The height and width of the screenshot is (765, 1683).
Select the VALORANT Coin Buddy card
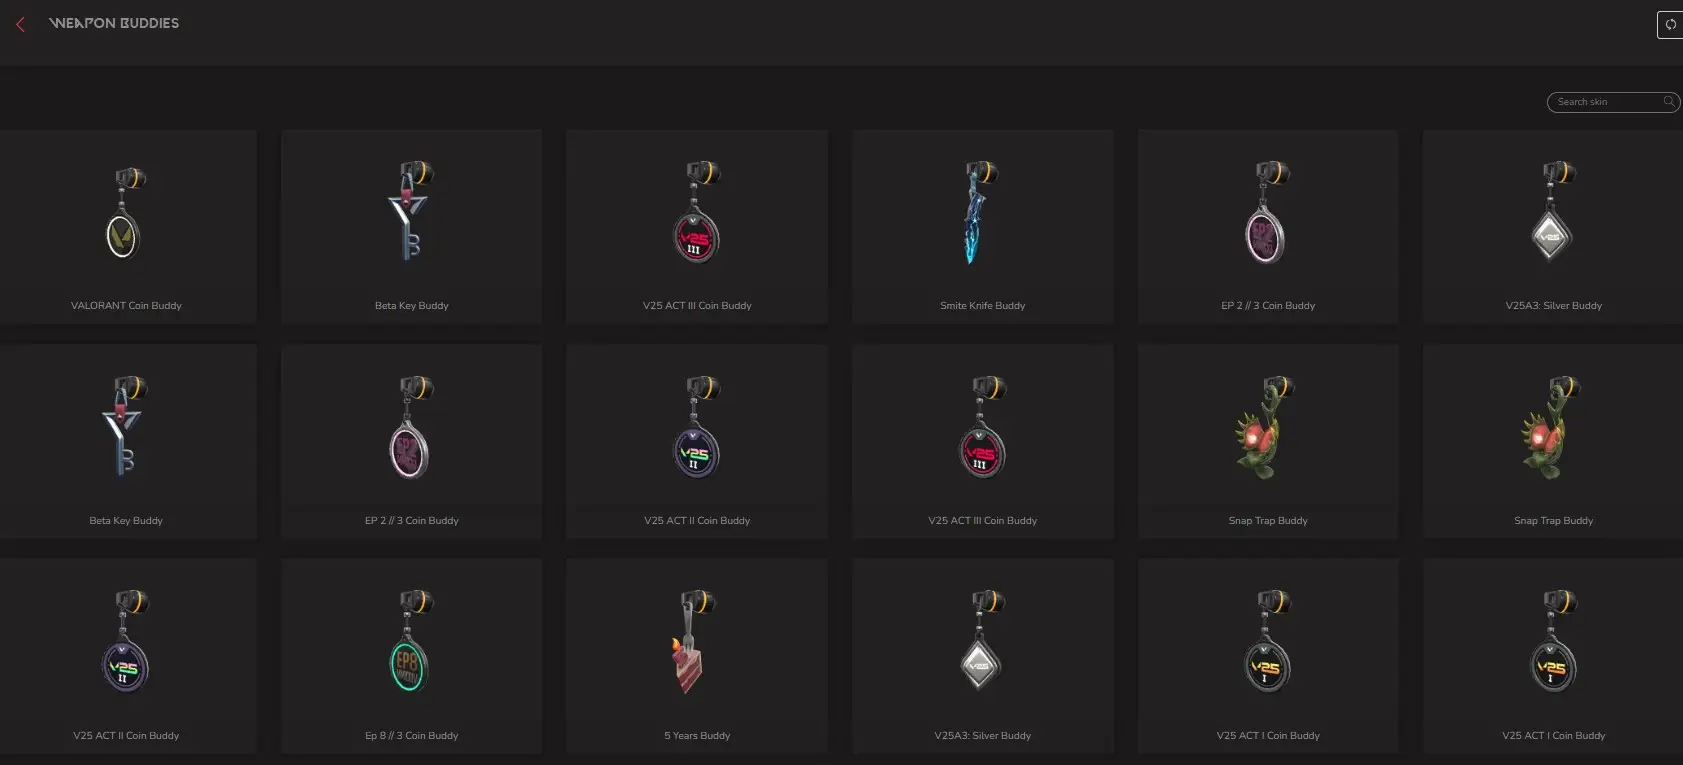pos(126,226)
